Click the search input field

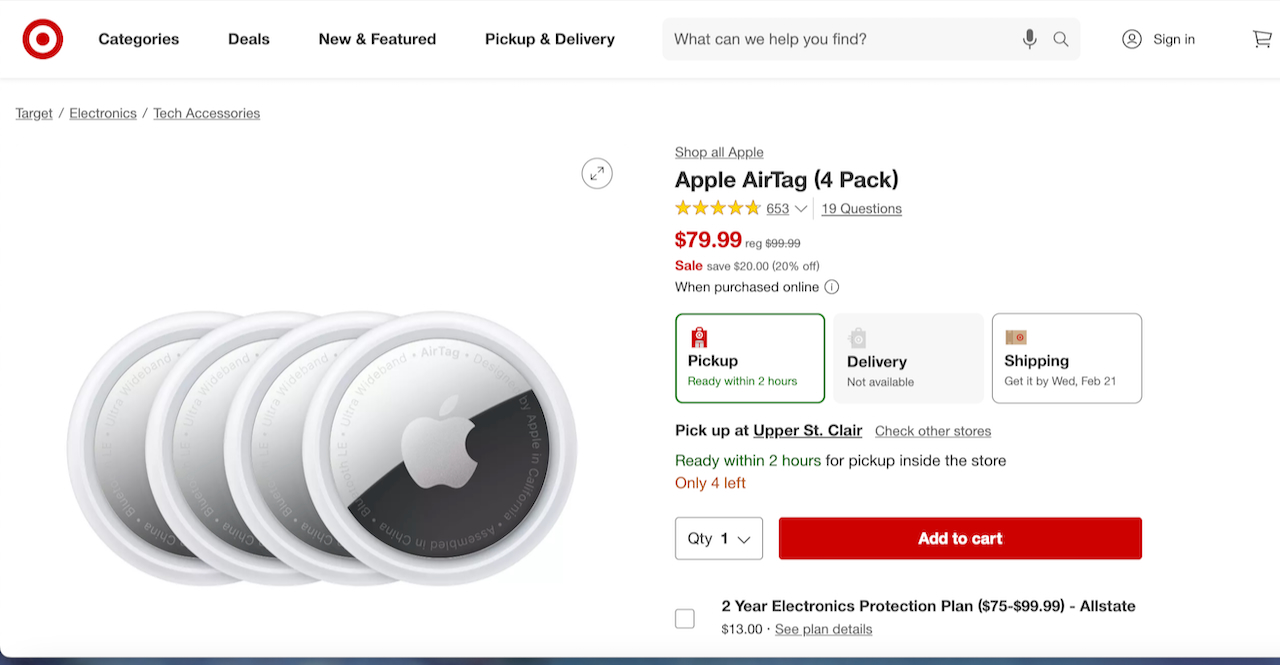(840, 39)
